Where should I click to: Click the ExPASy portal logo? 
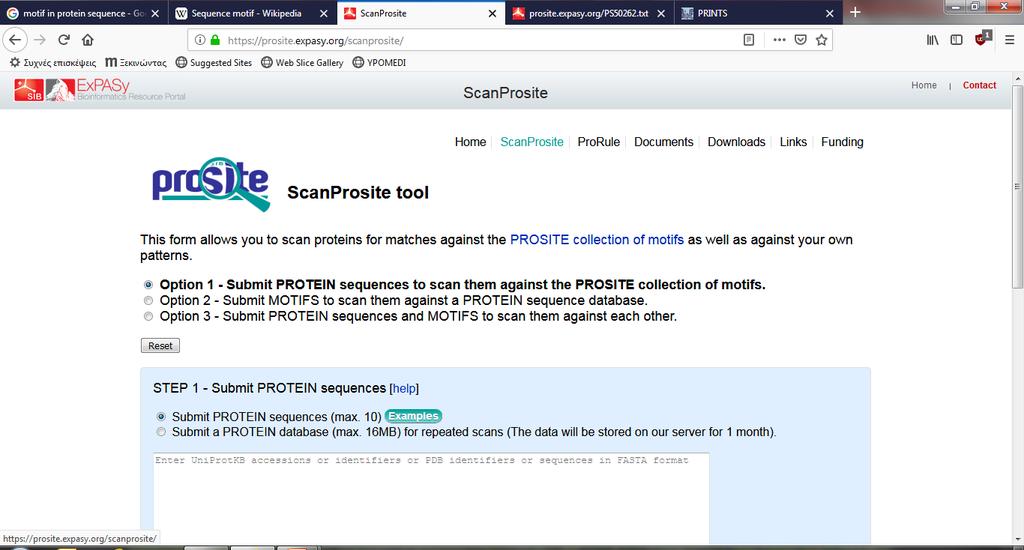point(116,90)
